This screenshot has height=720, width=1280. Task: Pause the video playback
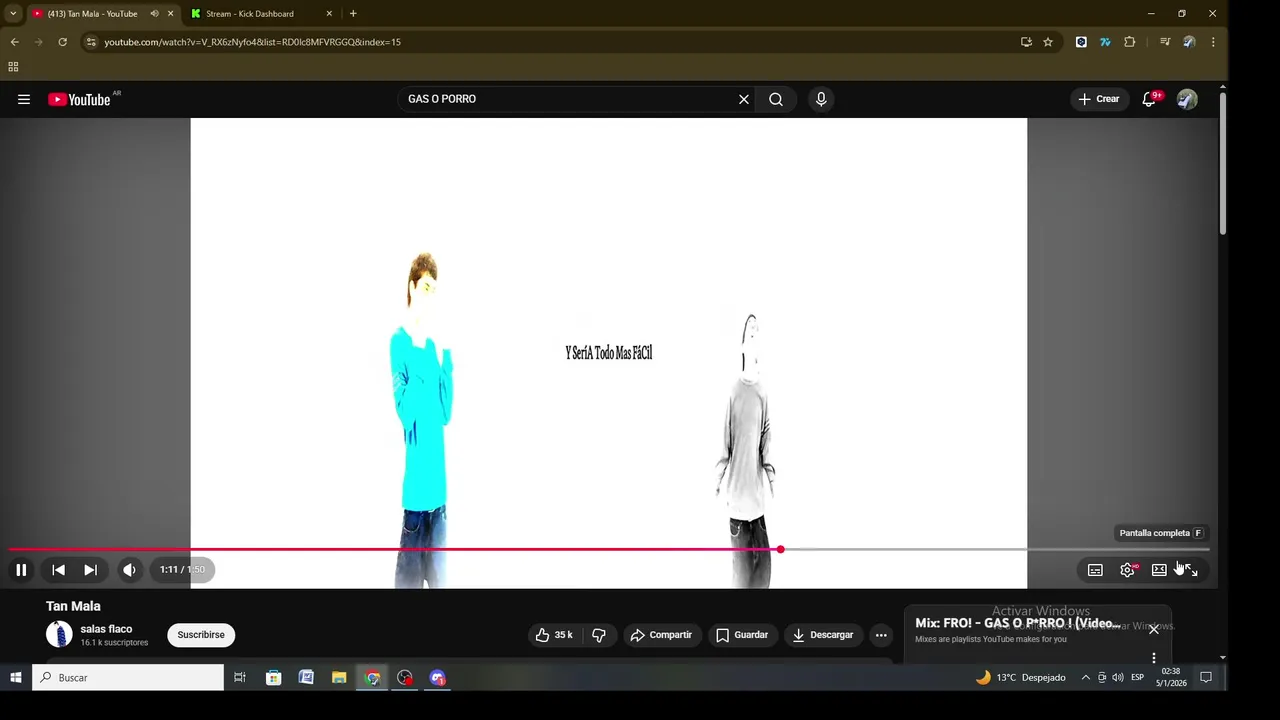pos(21,570)
